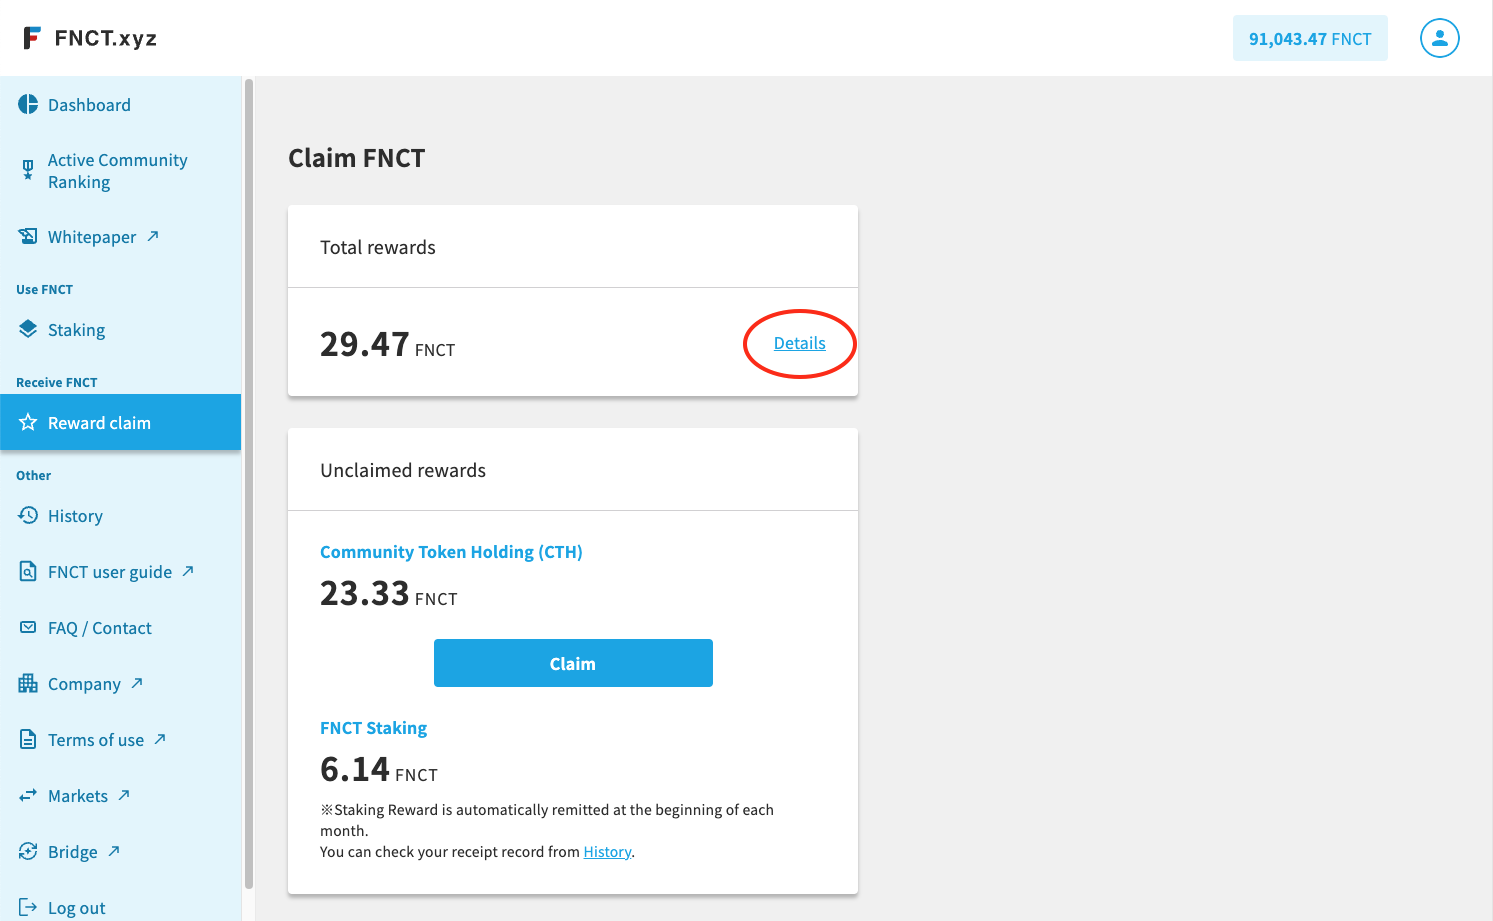1493x921 pixels.
Task: View Details of total rewards
Action: pos(800,343)
